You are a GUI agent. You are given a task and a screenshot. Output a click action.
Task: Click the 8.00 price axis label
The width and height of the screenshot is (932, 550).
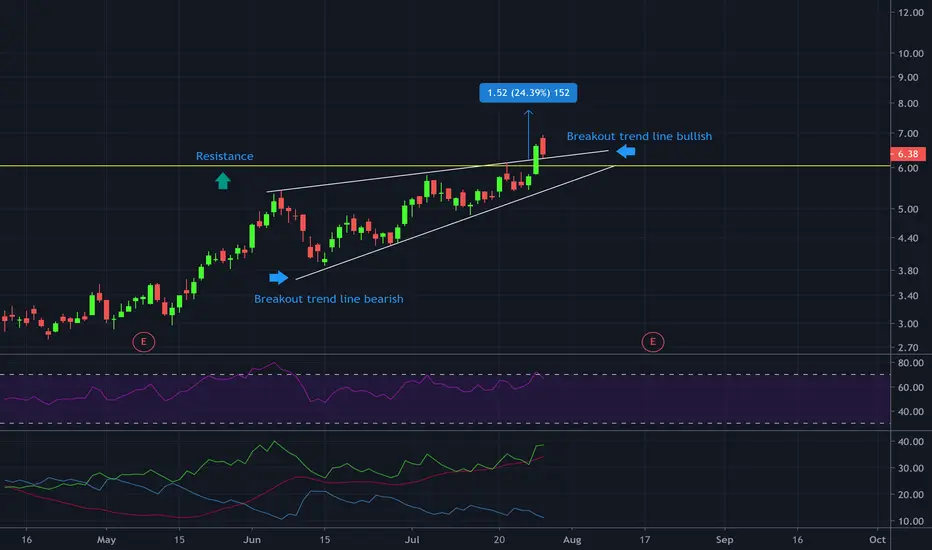tap(908, 103)
